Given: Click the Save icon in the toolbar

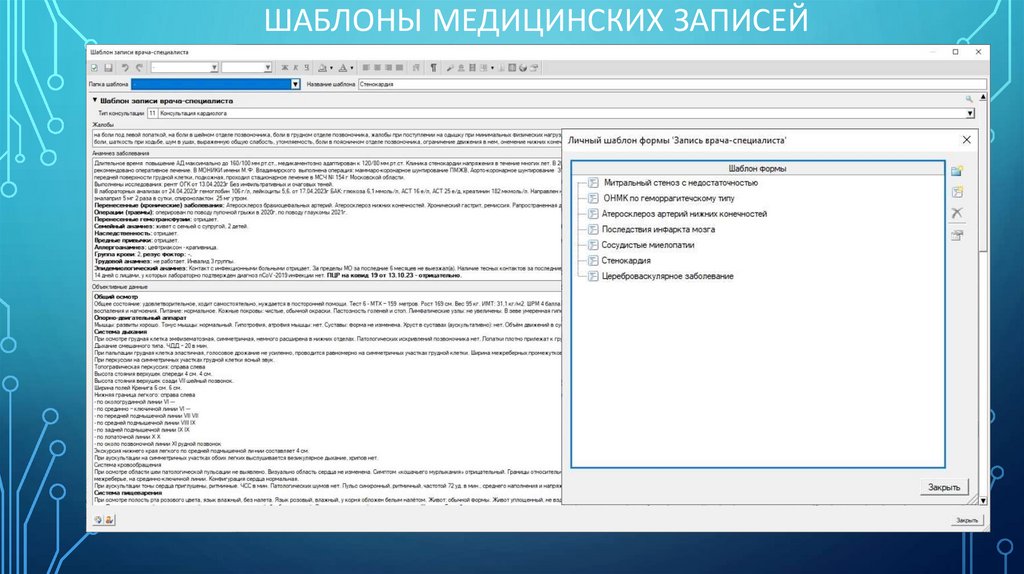Looking at the screenshot, I should pos(107,68).
